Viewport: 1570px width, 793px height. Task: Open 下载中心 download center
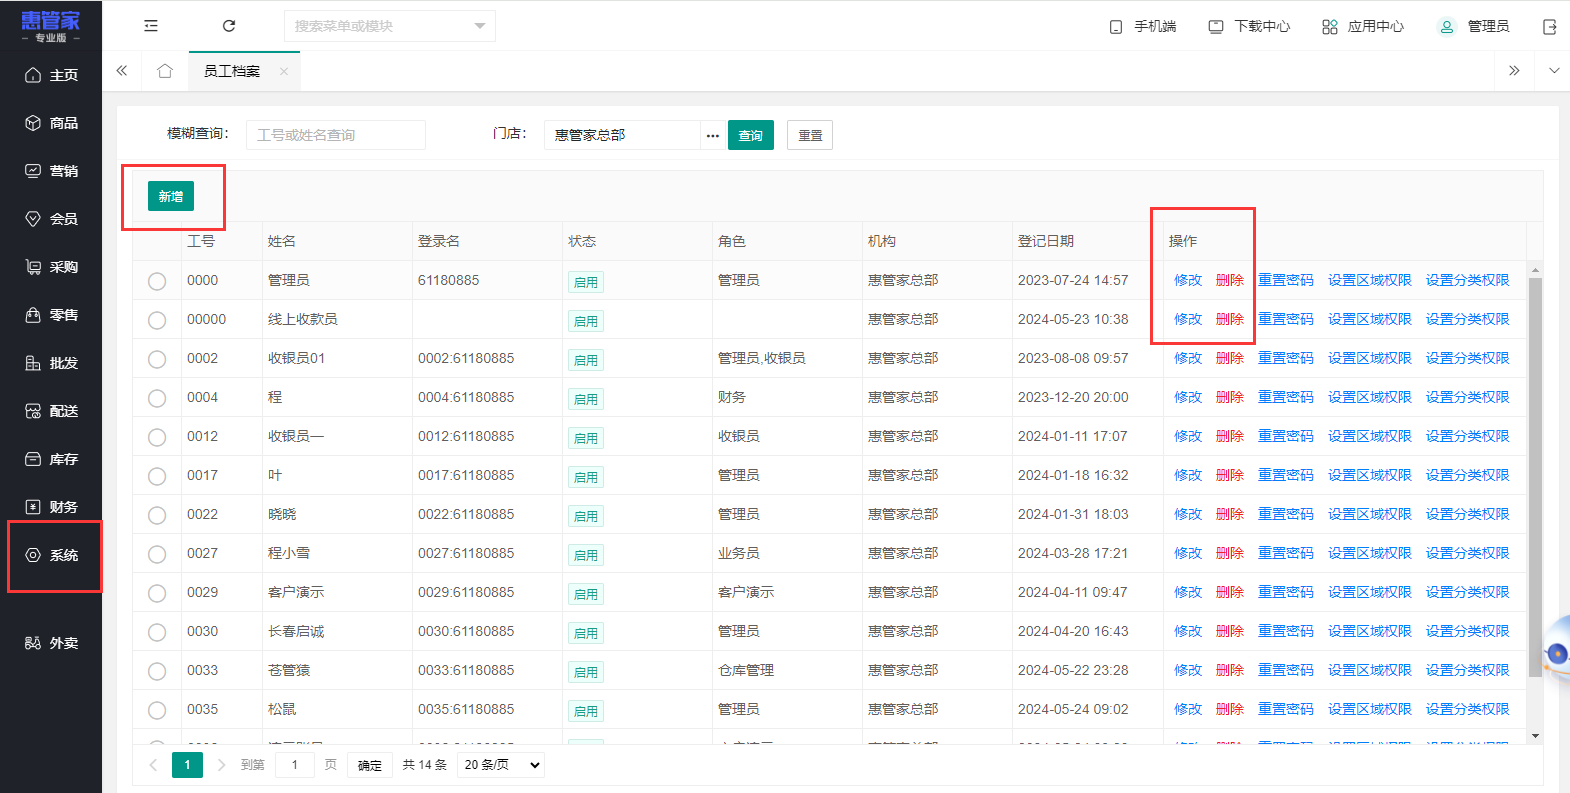1249,27
